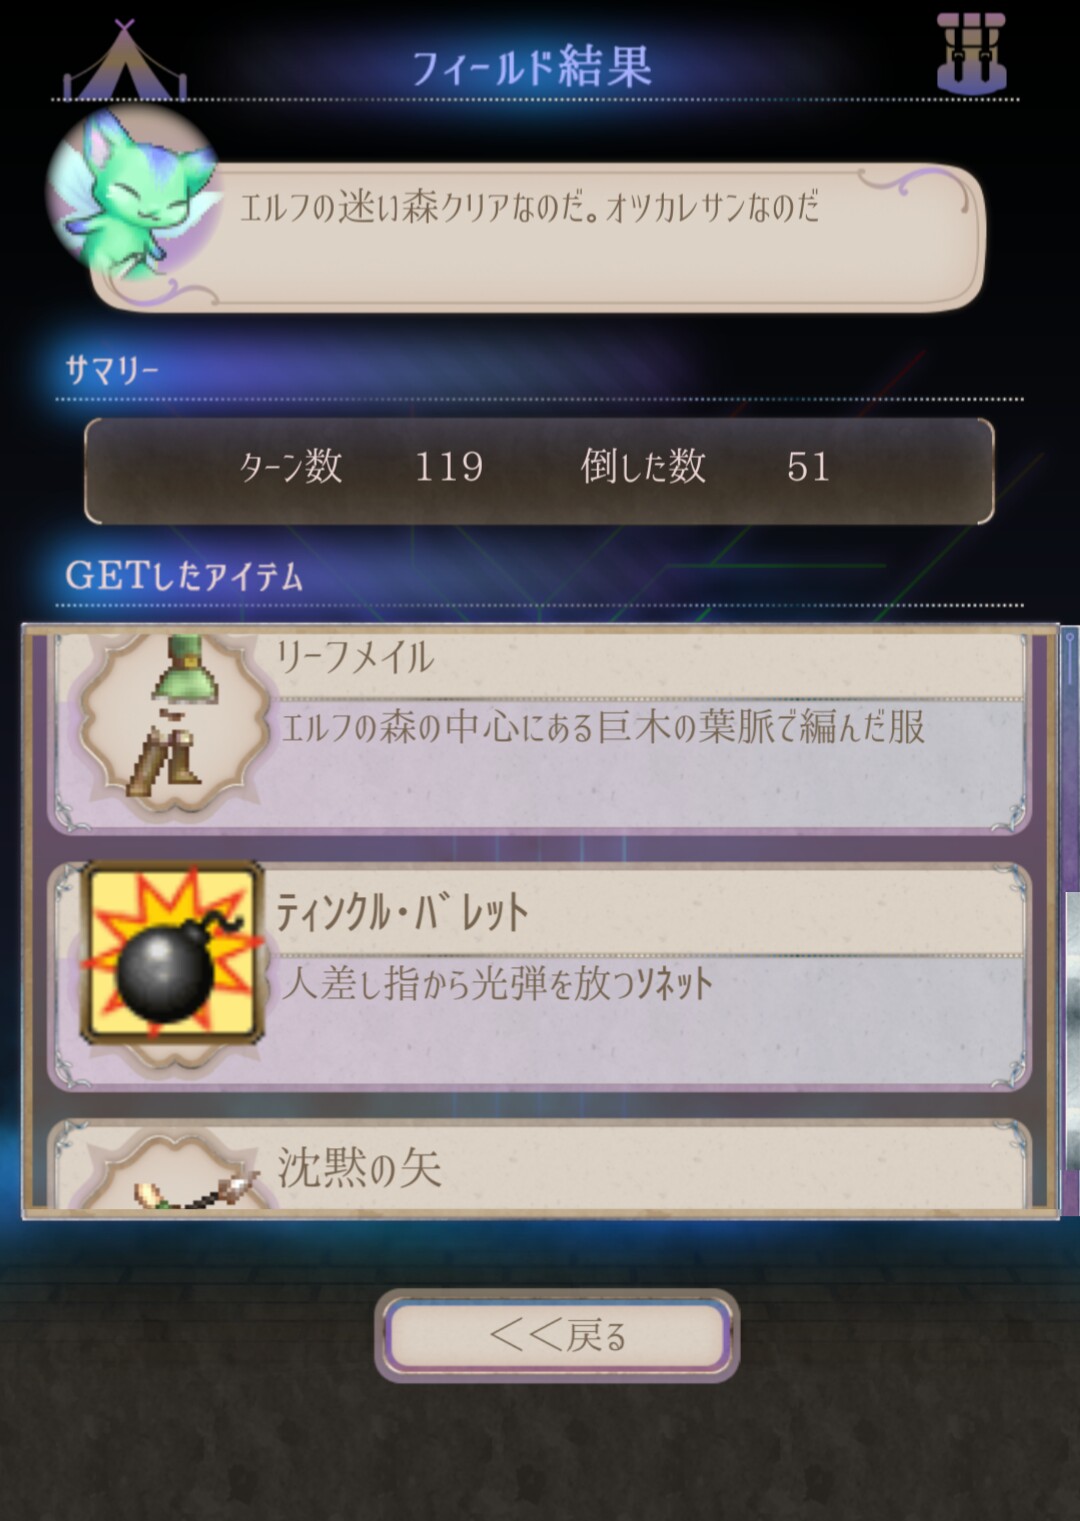The height and width of the screenshot is (1521, 1080).
Task: Tap the green fairy cat portrait
Action: coord(134,195)
